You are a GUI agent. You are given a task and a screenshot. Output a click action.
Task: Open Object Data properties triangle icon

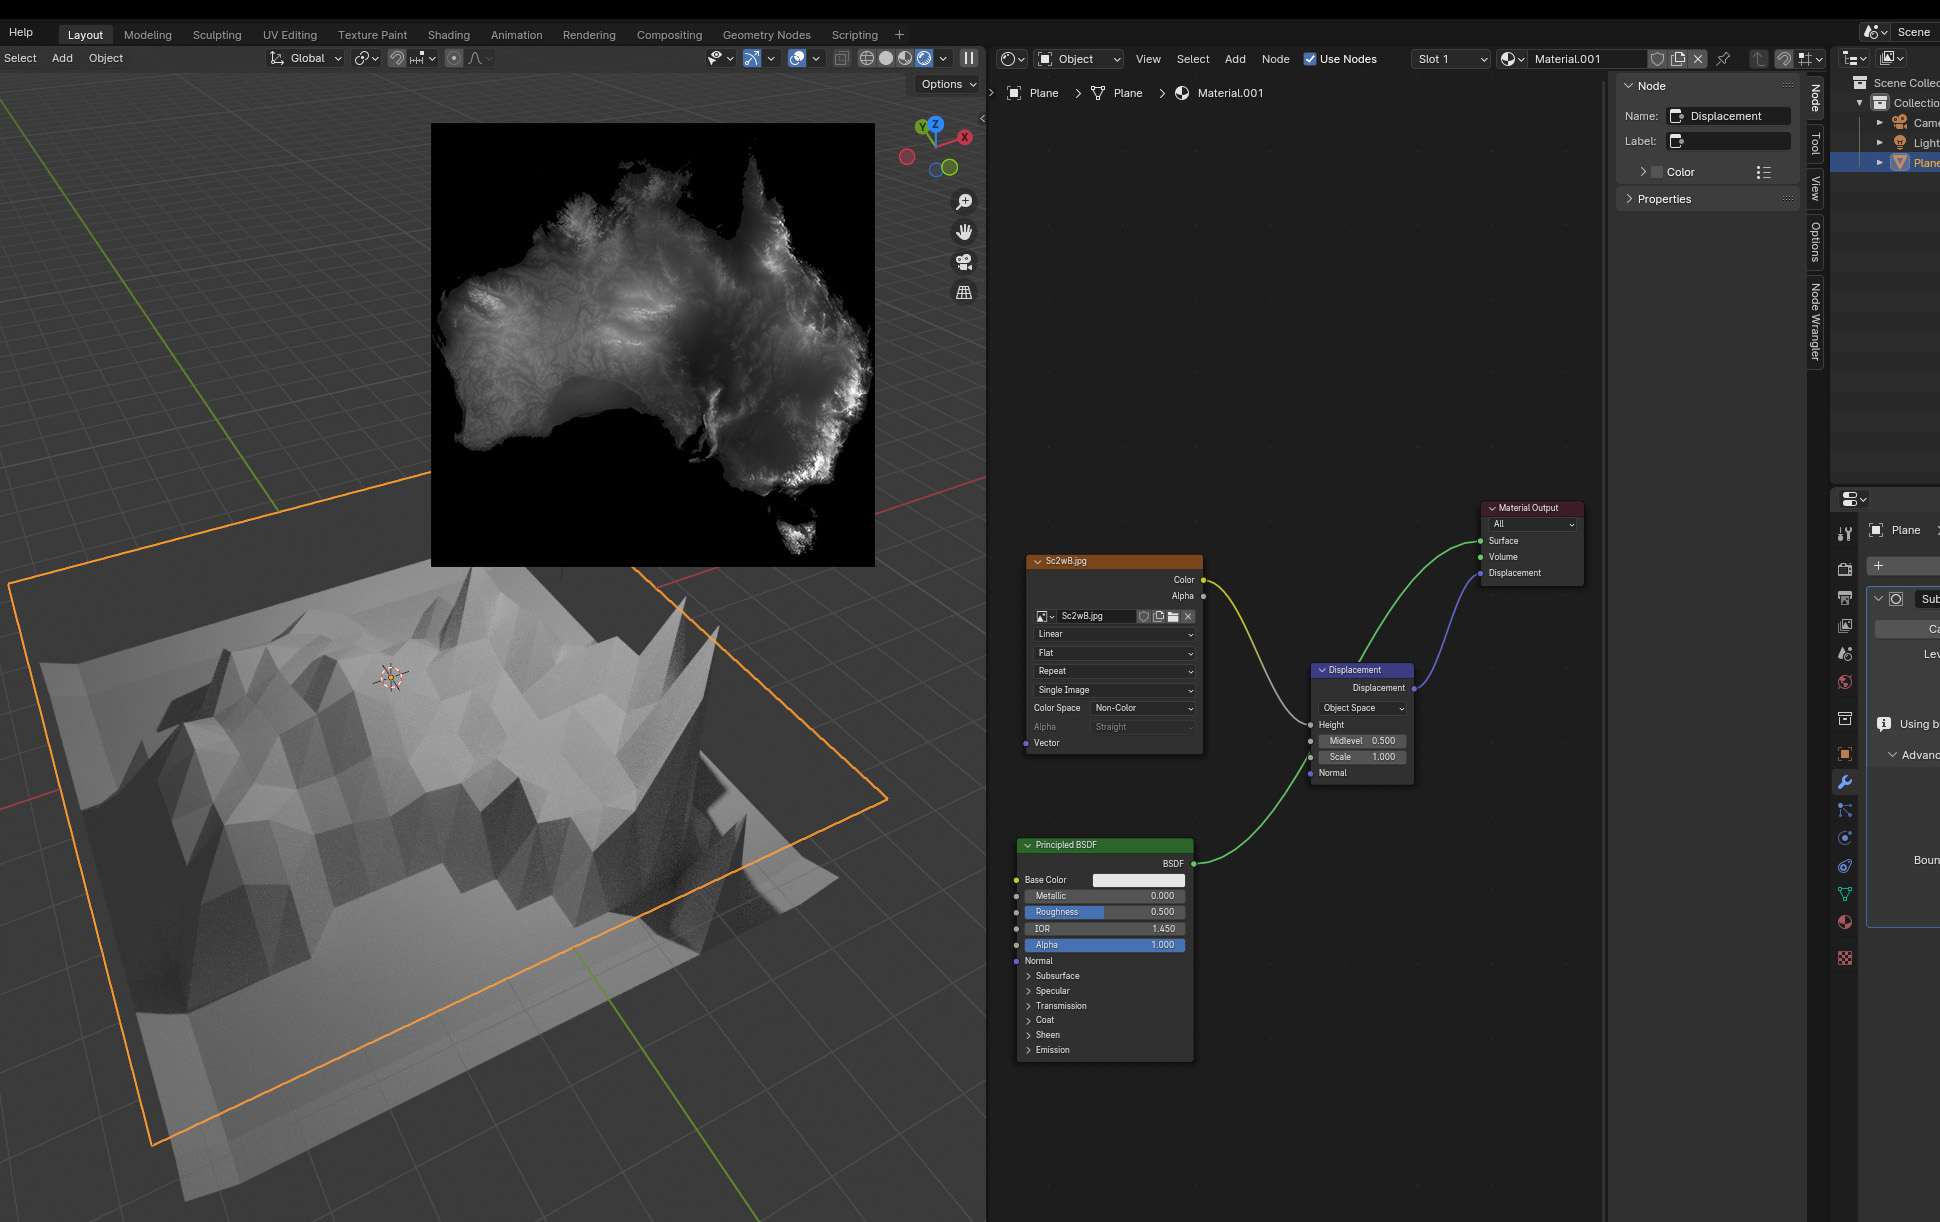point(1845,894)
